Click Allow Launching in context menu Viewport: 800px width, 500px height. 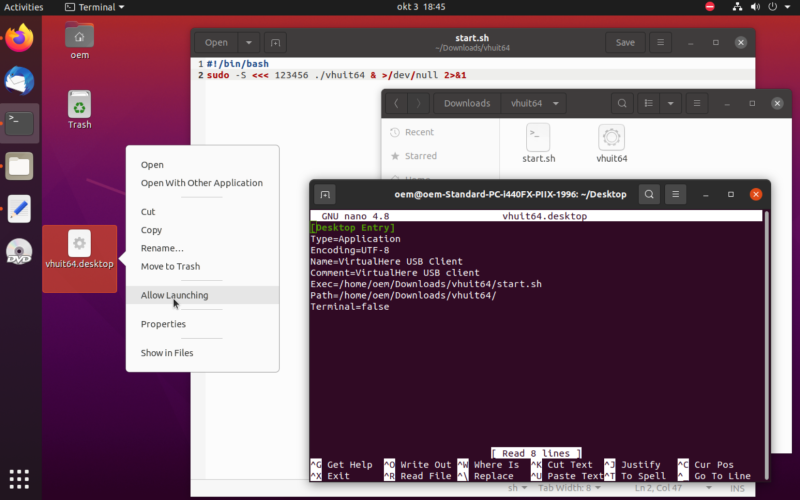coord(203,295)
